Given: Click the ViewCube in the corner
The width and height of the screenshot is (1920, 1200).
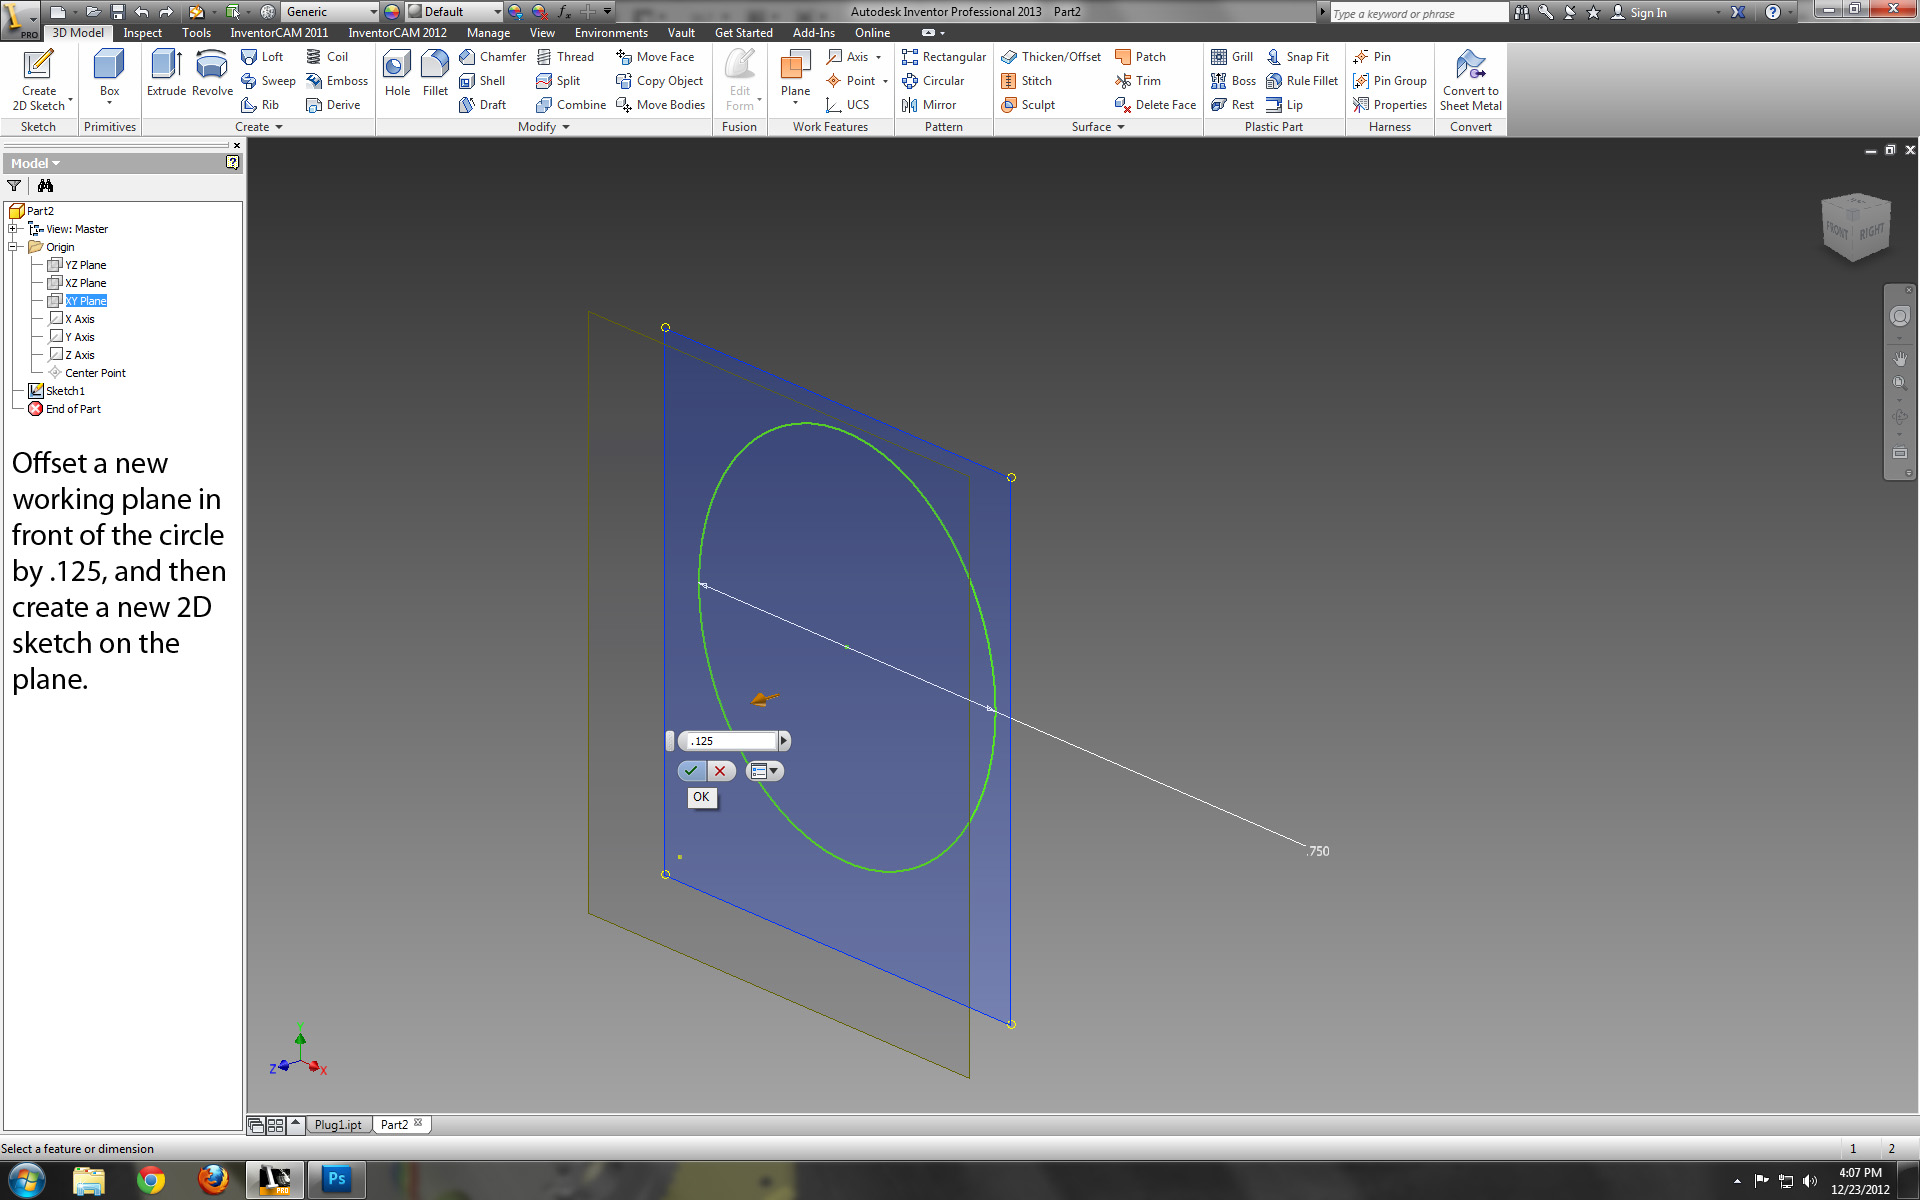Looking at the screenshot, I should point(1856,228).
